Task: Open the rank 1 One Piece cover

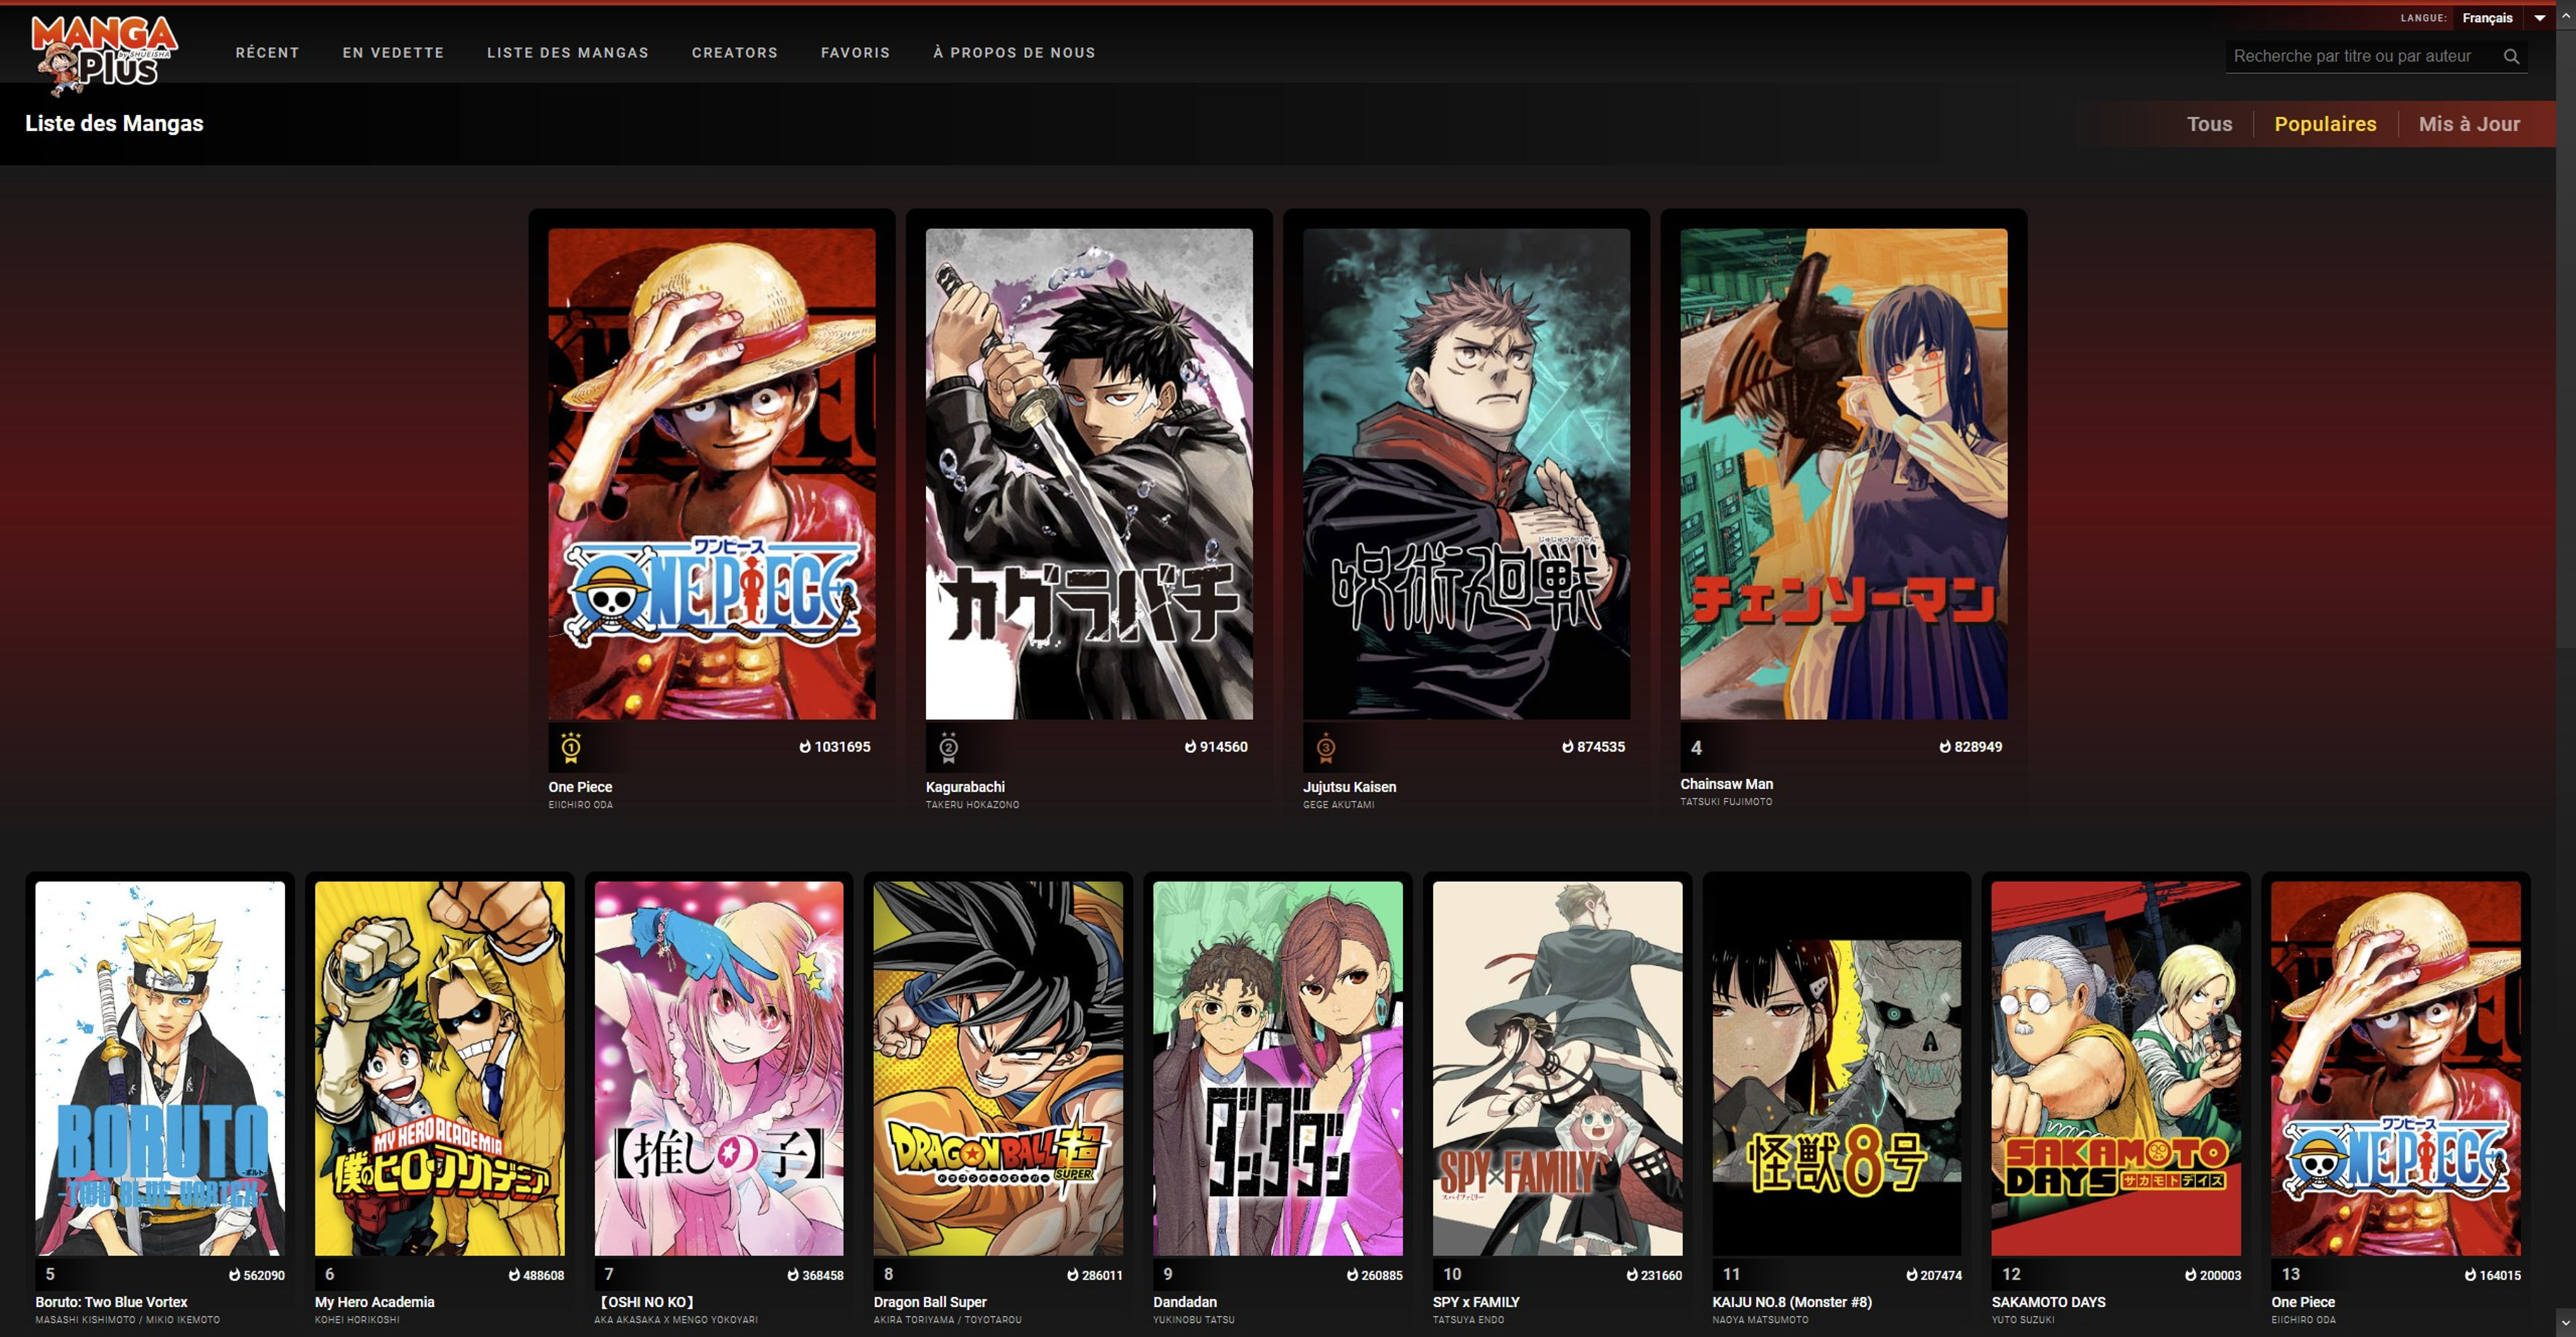Action: tap(711, 474)
